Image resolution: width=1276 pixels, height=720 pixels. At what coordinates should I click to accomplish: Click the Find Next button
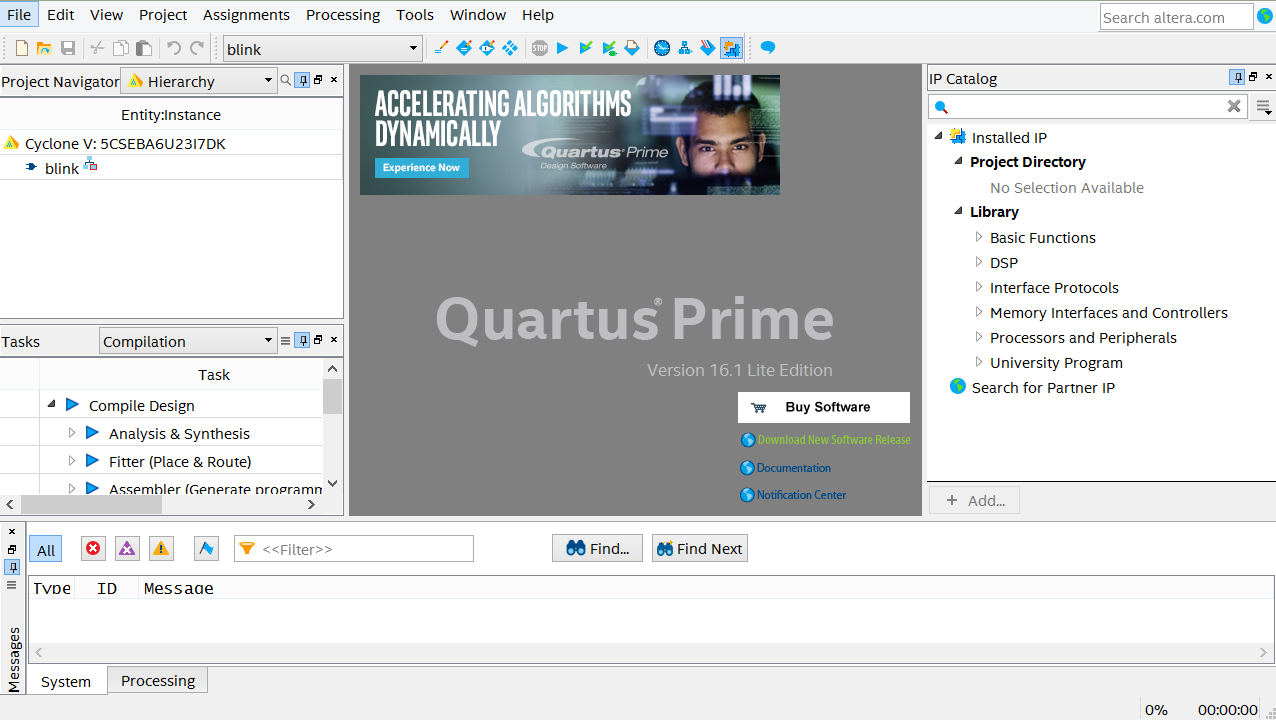699,548
